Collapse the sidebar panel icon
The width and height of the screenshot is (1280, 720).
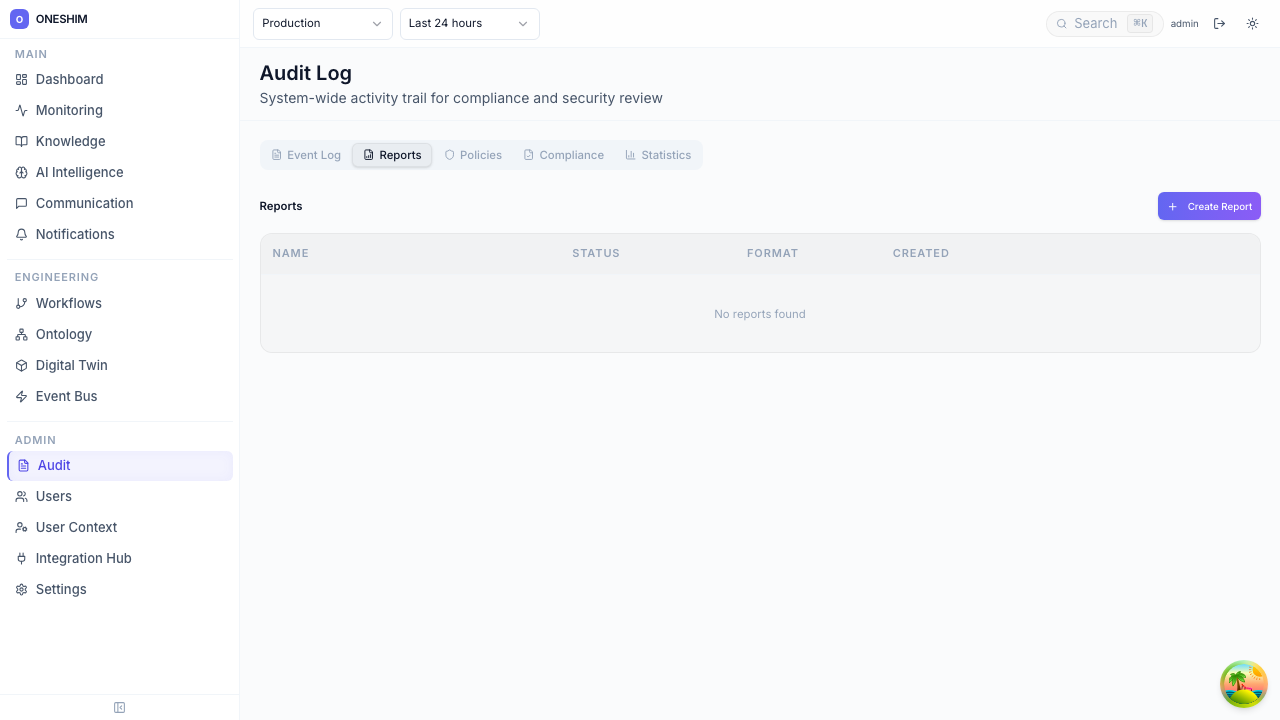click(120, 708)
